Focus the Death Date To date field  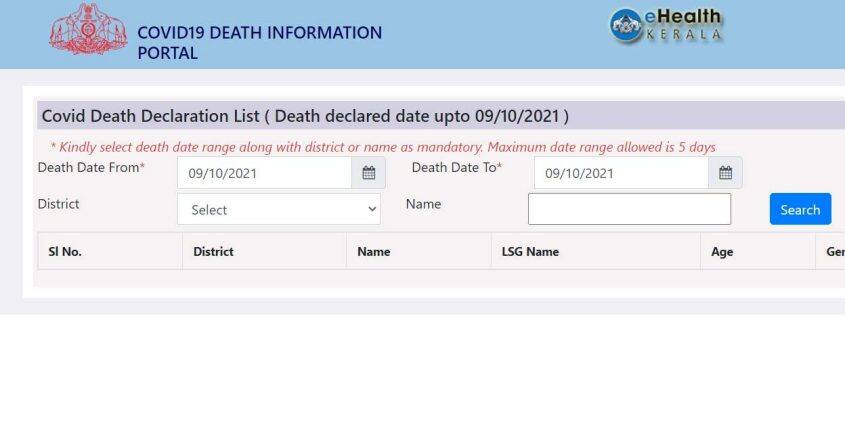pos(621,173)
